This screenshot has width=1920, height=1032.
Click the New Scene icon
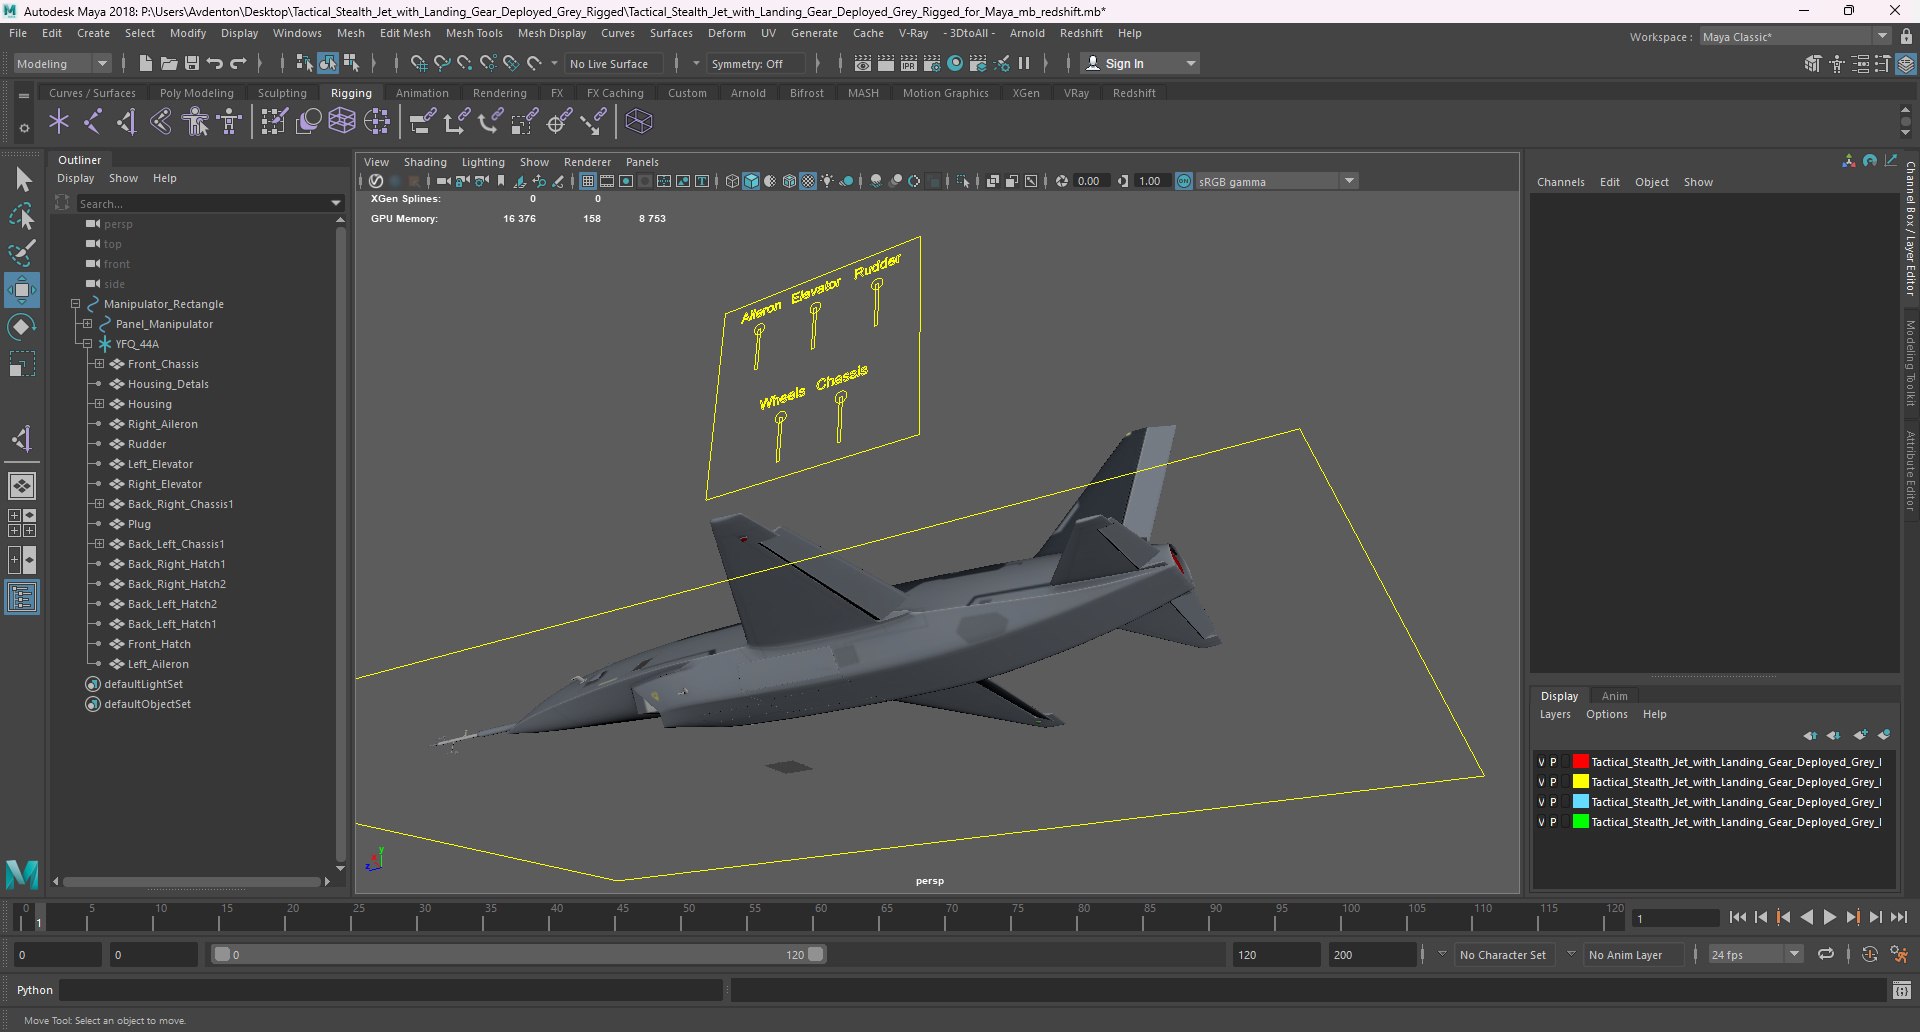[x=146, y=63]
